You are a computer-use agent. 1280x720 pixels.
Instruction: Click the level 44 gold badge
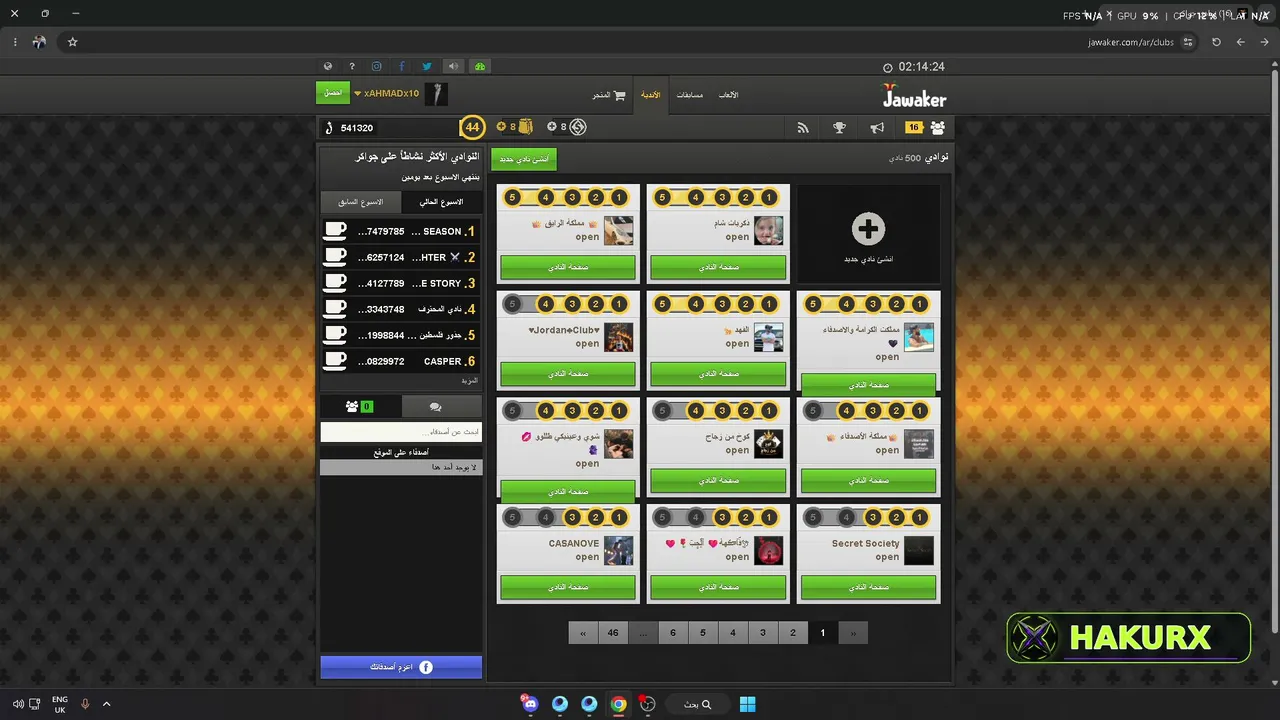472,127
